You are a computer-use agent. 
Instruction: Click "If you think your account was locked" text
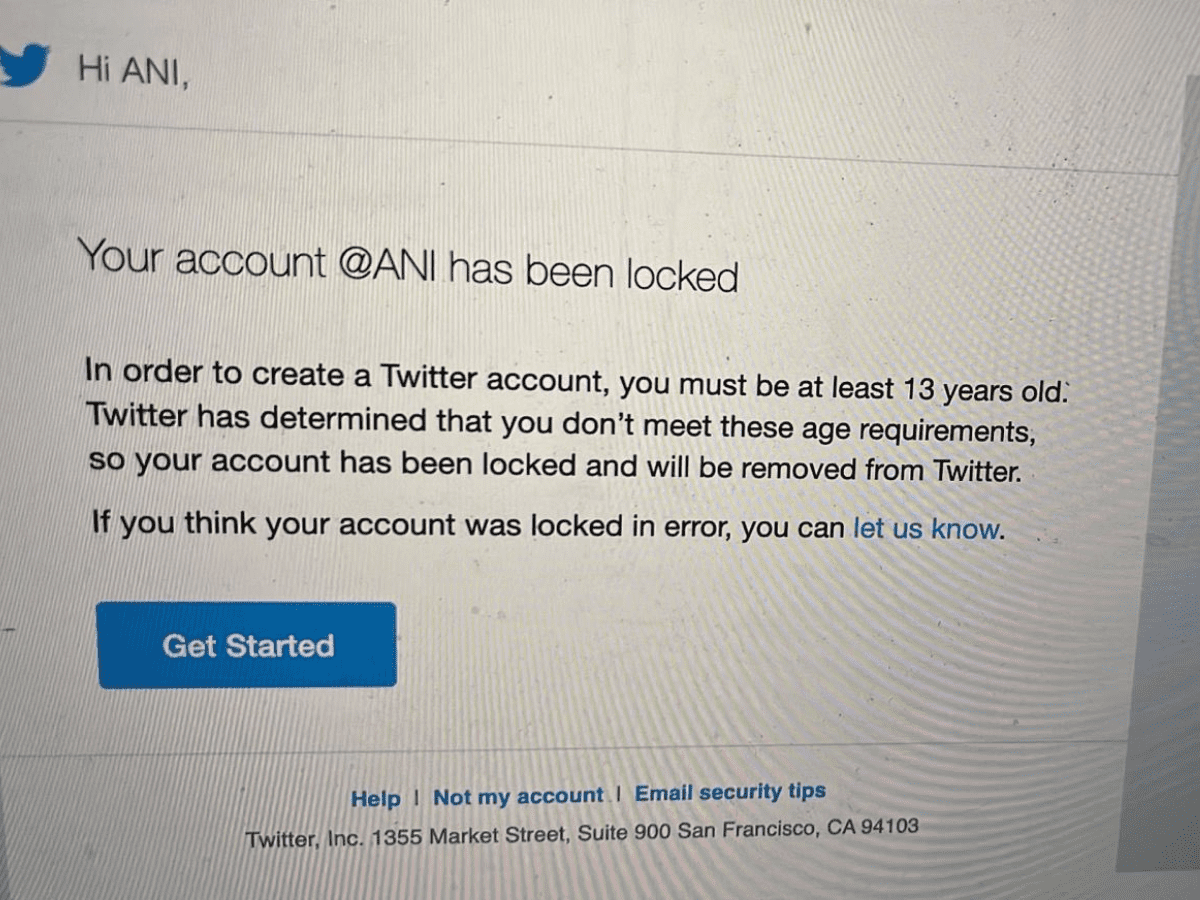coord(340,524)
